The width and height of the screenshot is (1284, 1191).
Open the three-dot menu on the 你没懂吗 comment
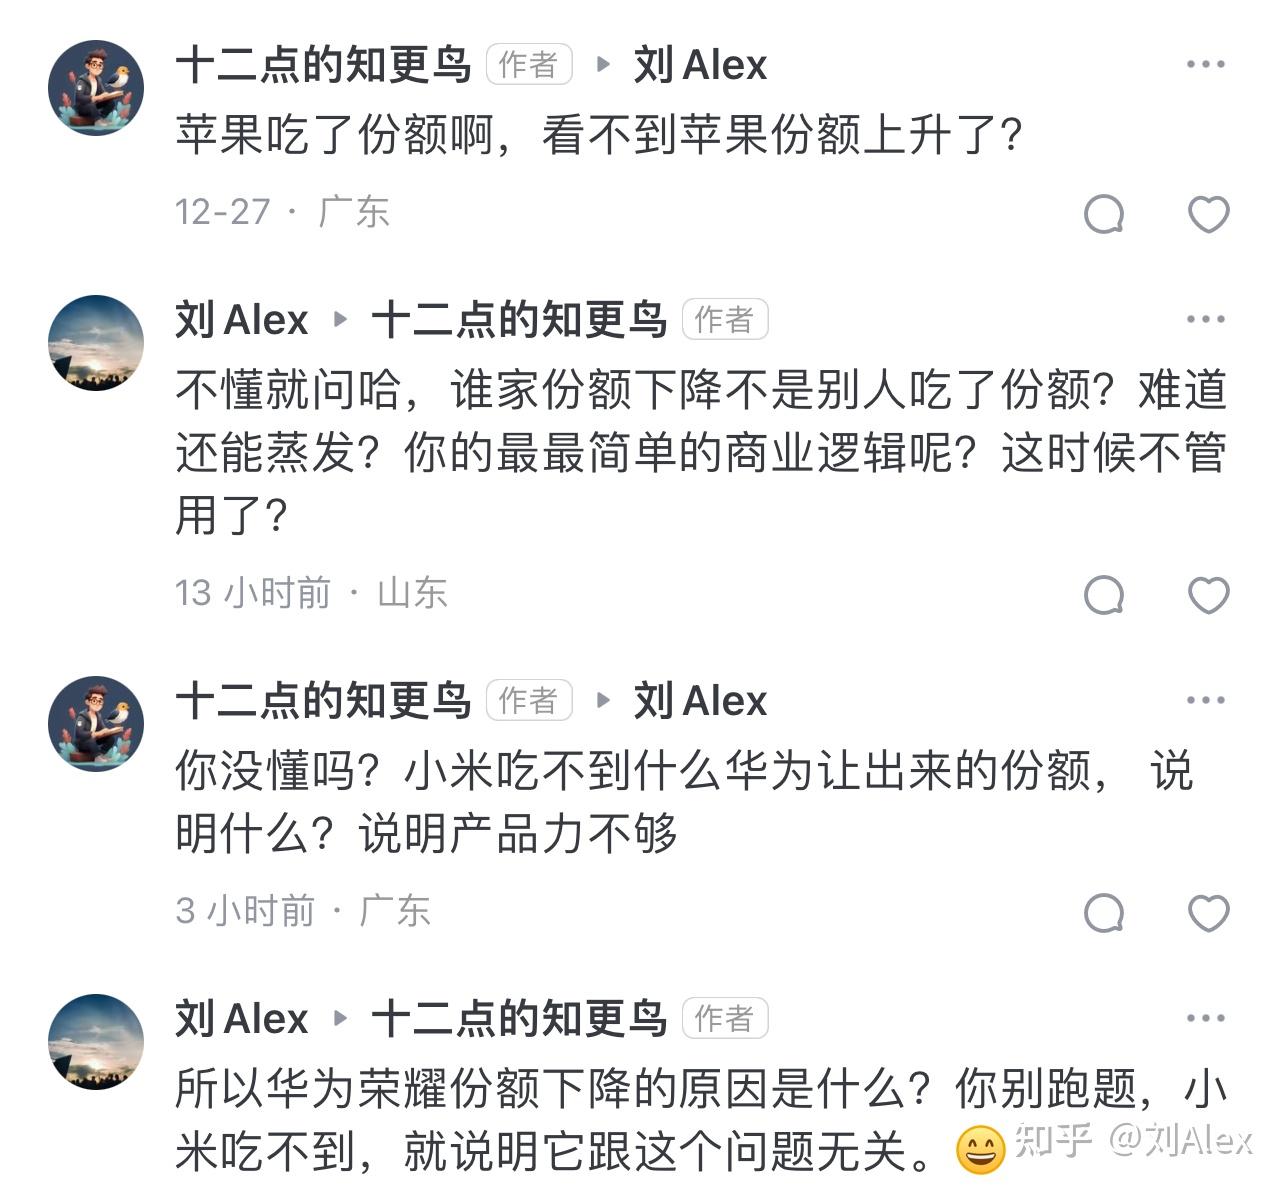click(1205, 700)
